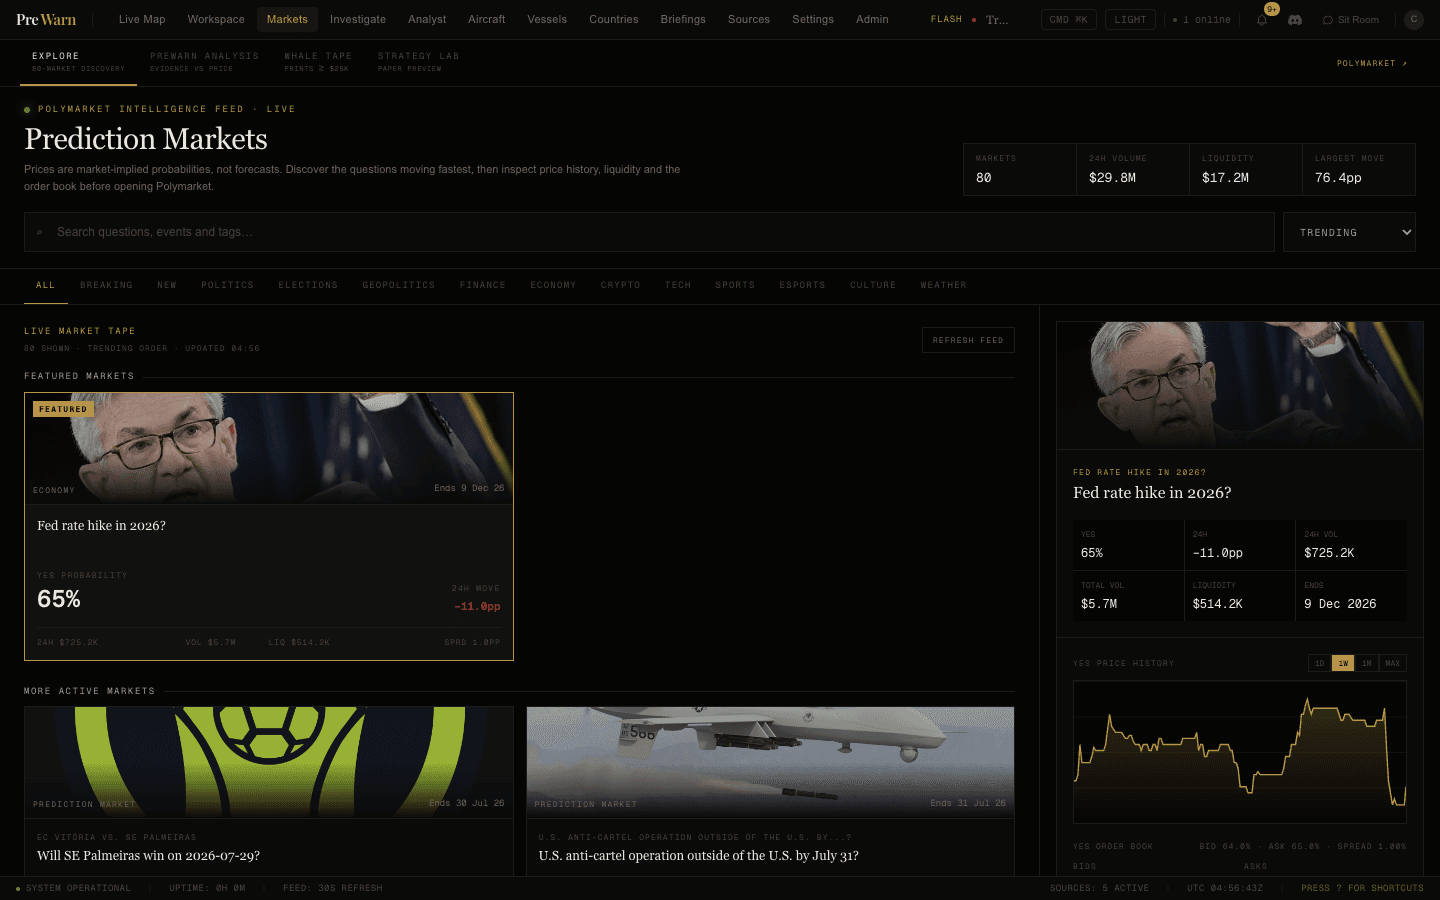Screen dimensions: 1440x900
Task: Set price history range to MAX
Action: pyautogui.click(x=1393, y=663)
